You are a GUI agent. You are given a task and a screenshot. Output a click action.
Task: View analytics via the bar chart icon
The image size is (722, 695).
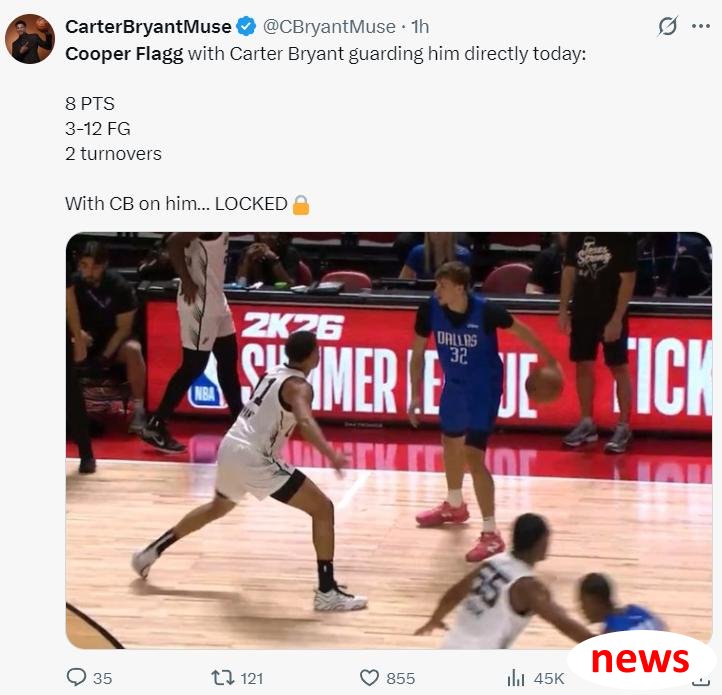516,678
